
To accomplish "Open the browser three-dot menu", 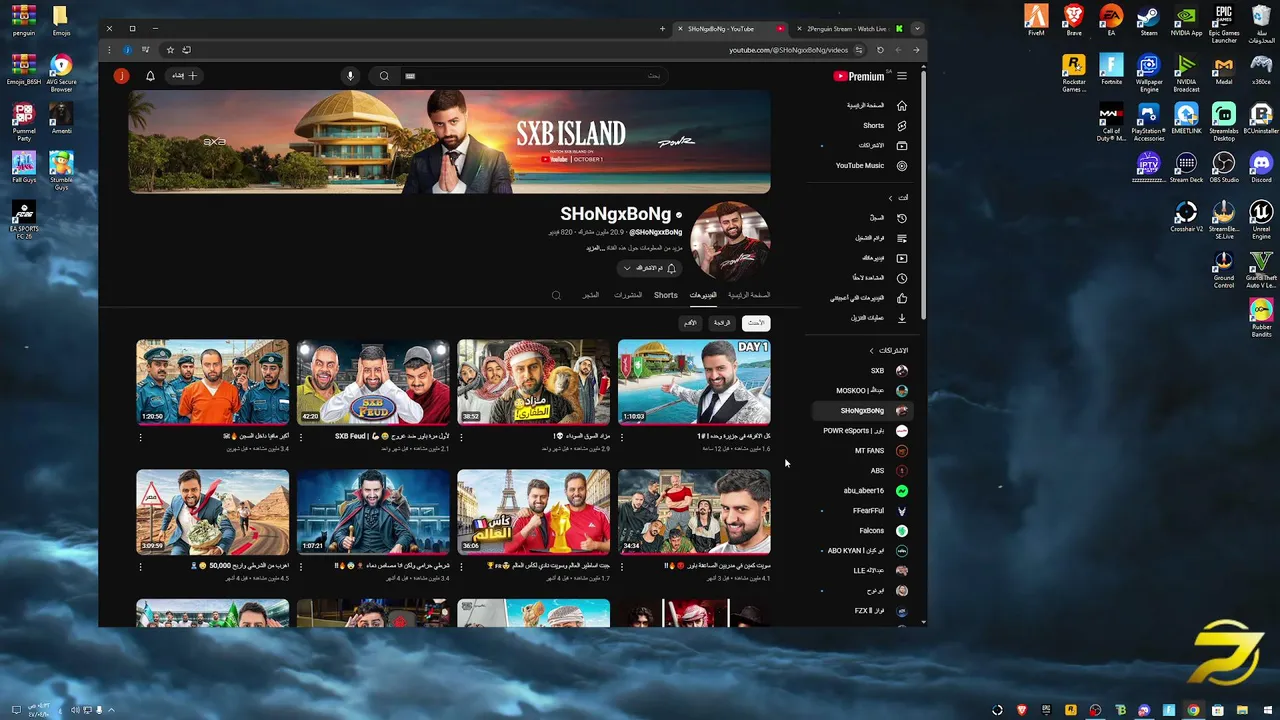I will tap(111, 50).
